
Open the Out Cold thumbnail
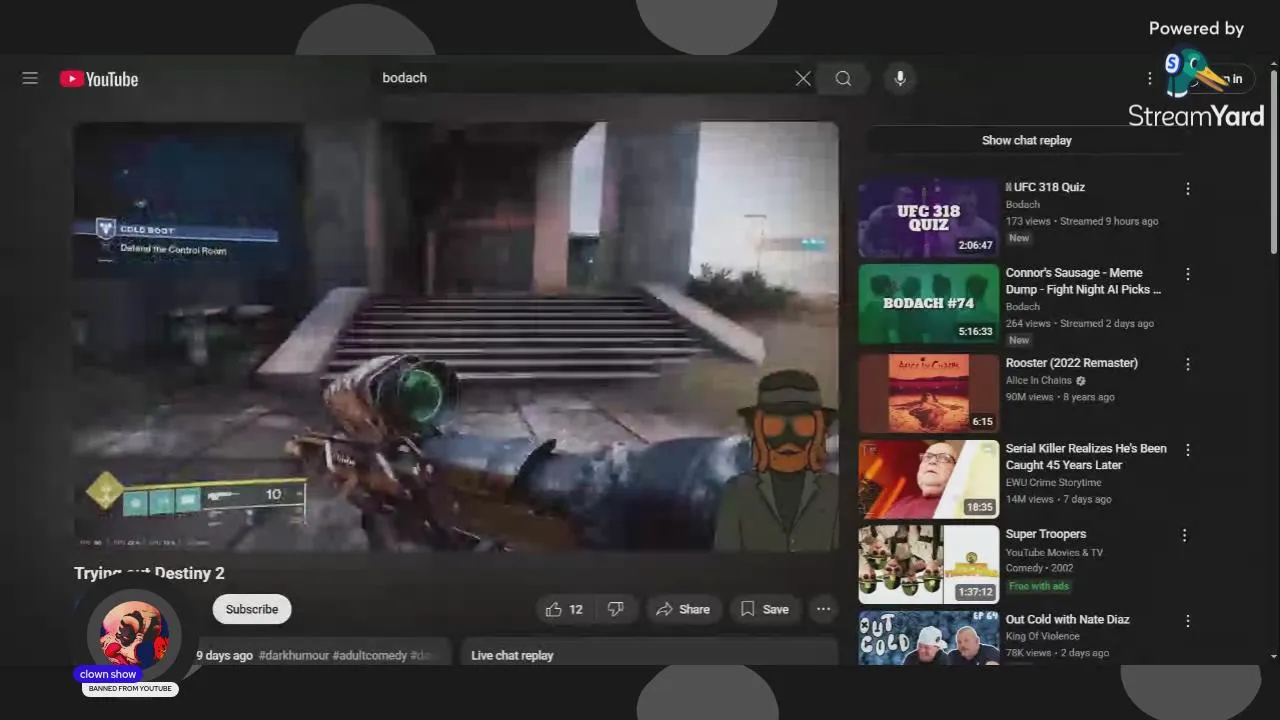[x=928, y=638]
